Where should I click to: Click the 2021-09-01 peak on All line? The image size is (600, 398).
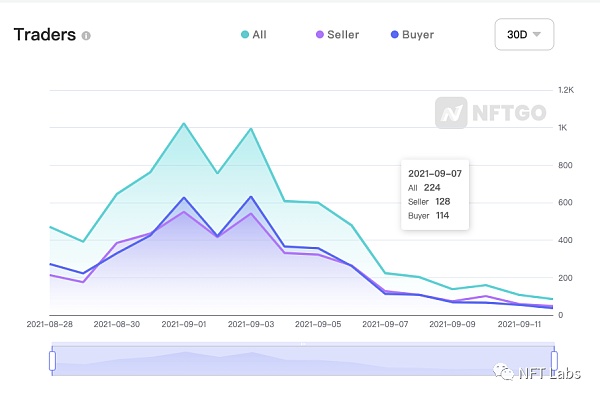click(x=184, y=124)
